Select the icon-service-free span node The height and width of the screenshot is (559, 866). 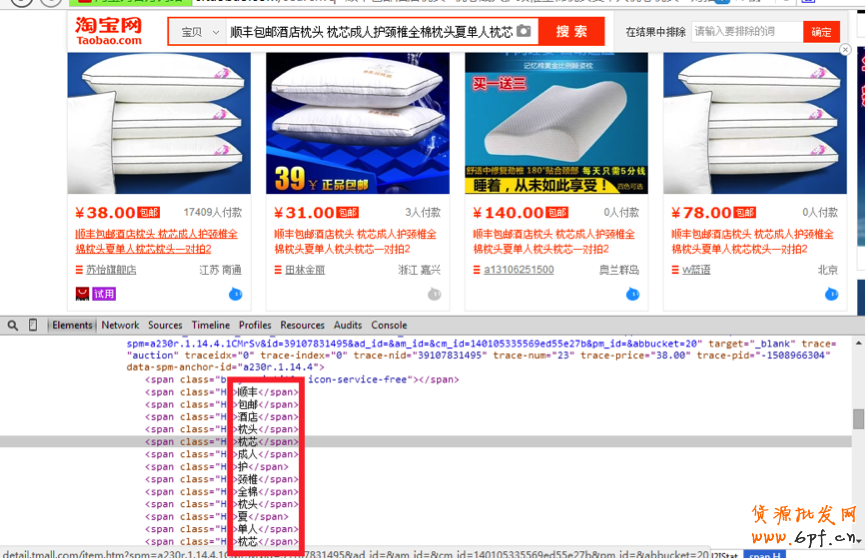(302, 379)
